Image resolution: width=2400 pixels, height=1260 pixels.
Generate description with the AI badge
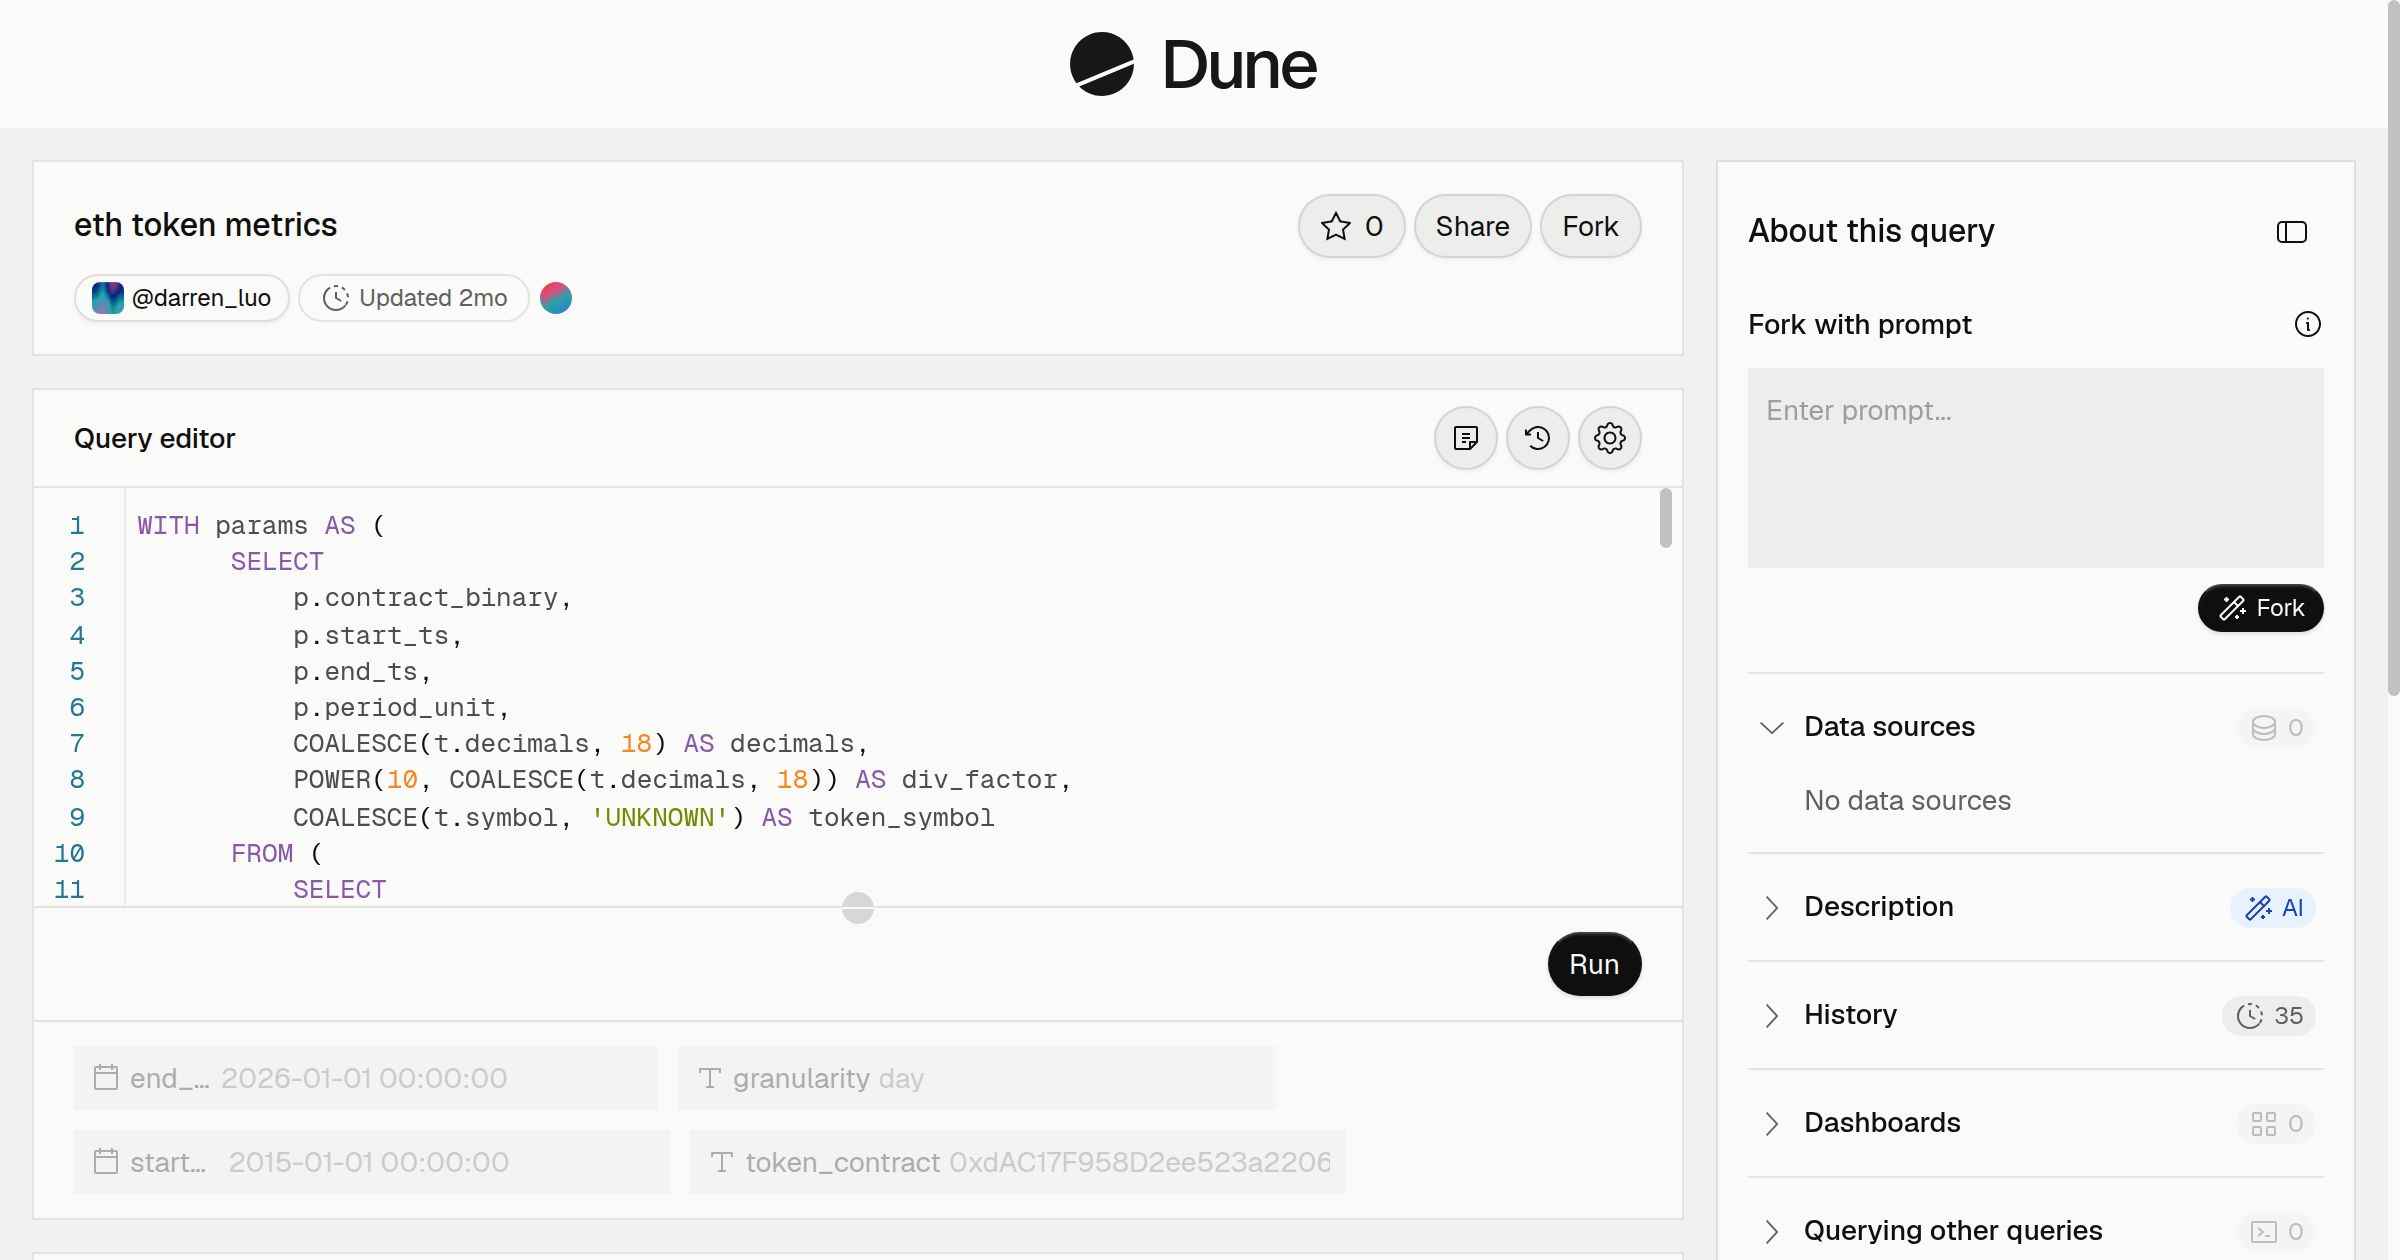tap(2273, 907)
